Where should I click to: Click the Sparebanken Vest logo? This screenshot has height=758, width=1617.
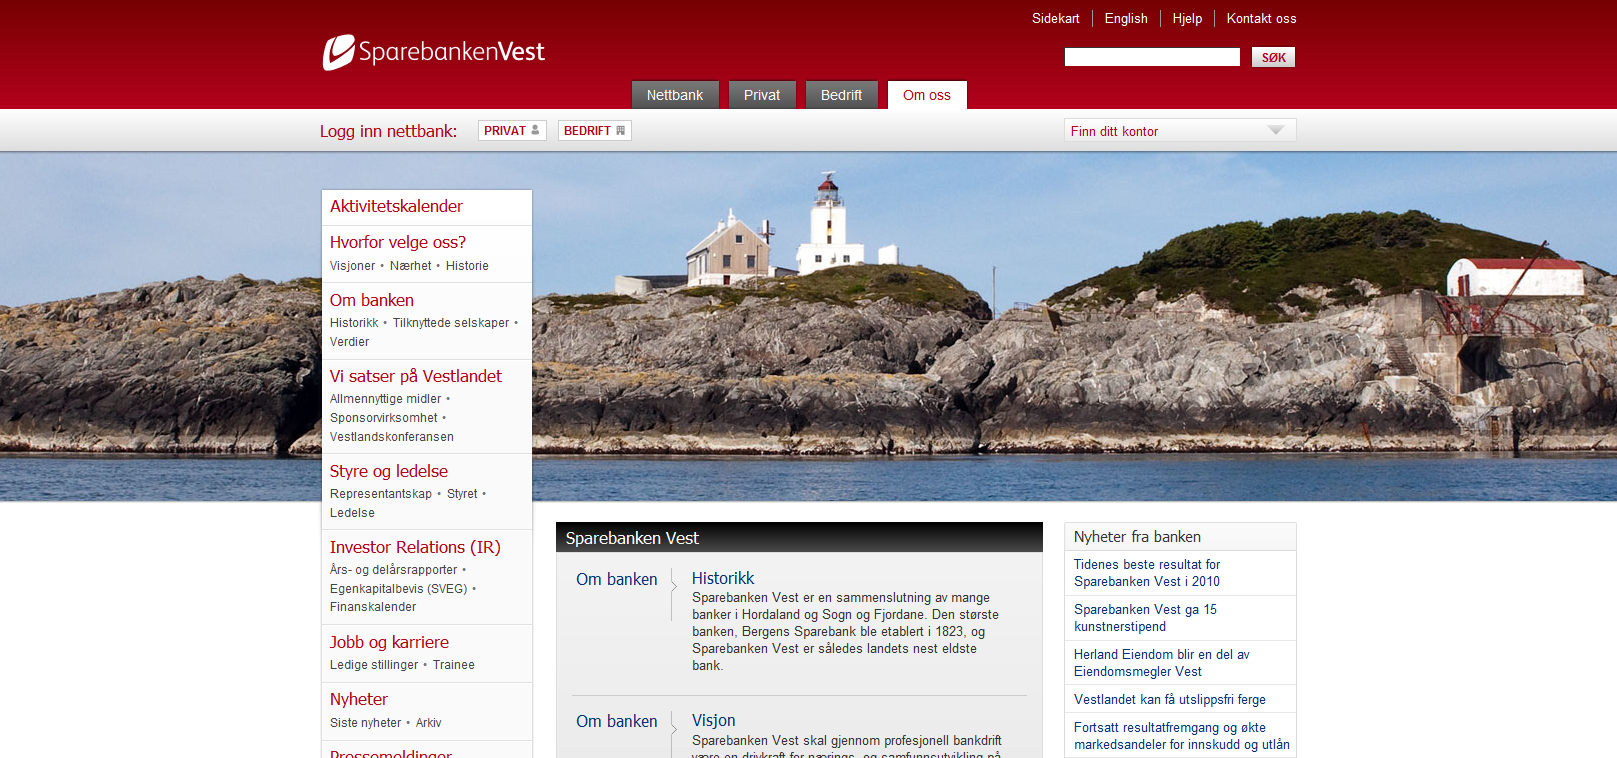click(433, 52)
